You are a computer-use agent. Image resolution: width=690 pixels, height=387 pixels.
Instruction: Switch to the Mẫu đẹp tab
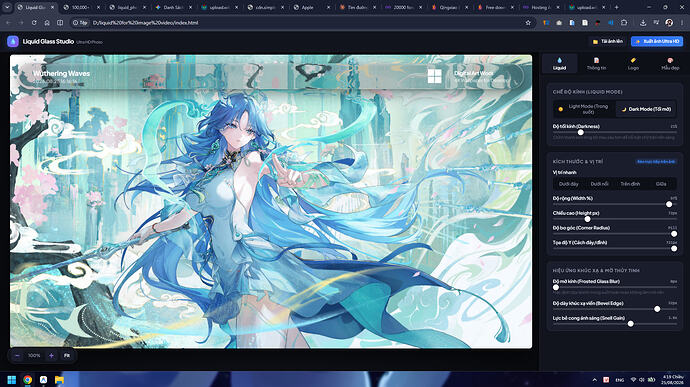pos(670,64)
